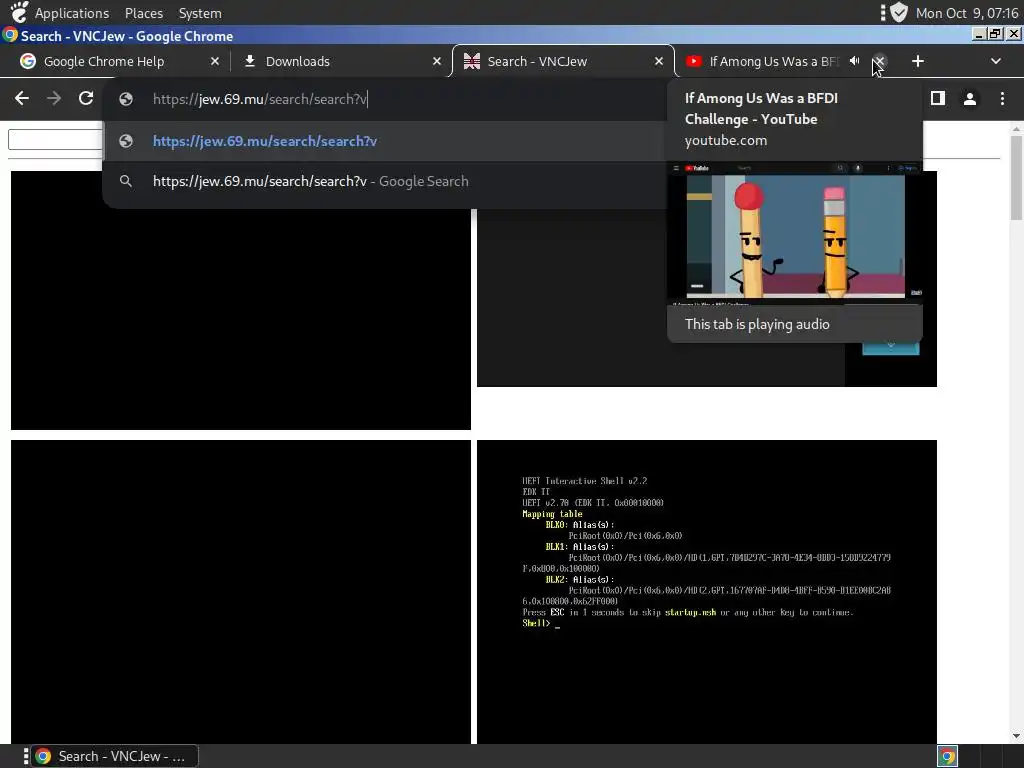Click the magnifier icon in search suggestion
Screen dimensions: 1024x768
click(x=126, y=182)
